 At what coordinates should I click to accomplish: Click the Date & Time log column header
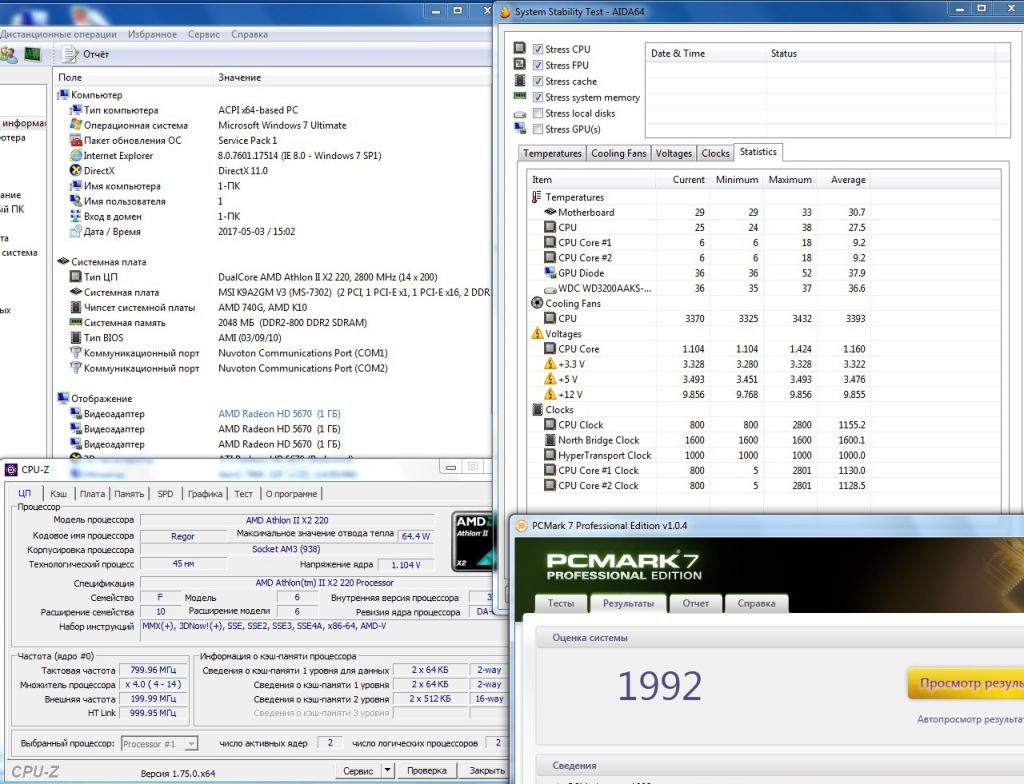click(706, 54)
